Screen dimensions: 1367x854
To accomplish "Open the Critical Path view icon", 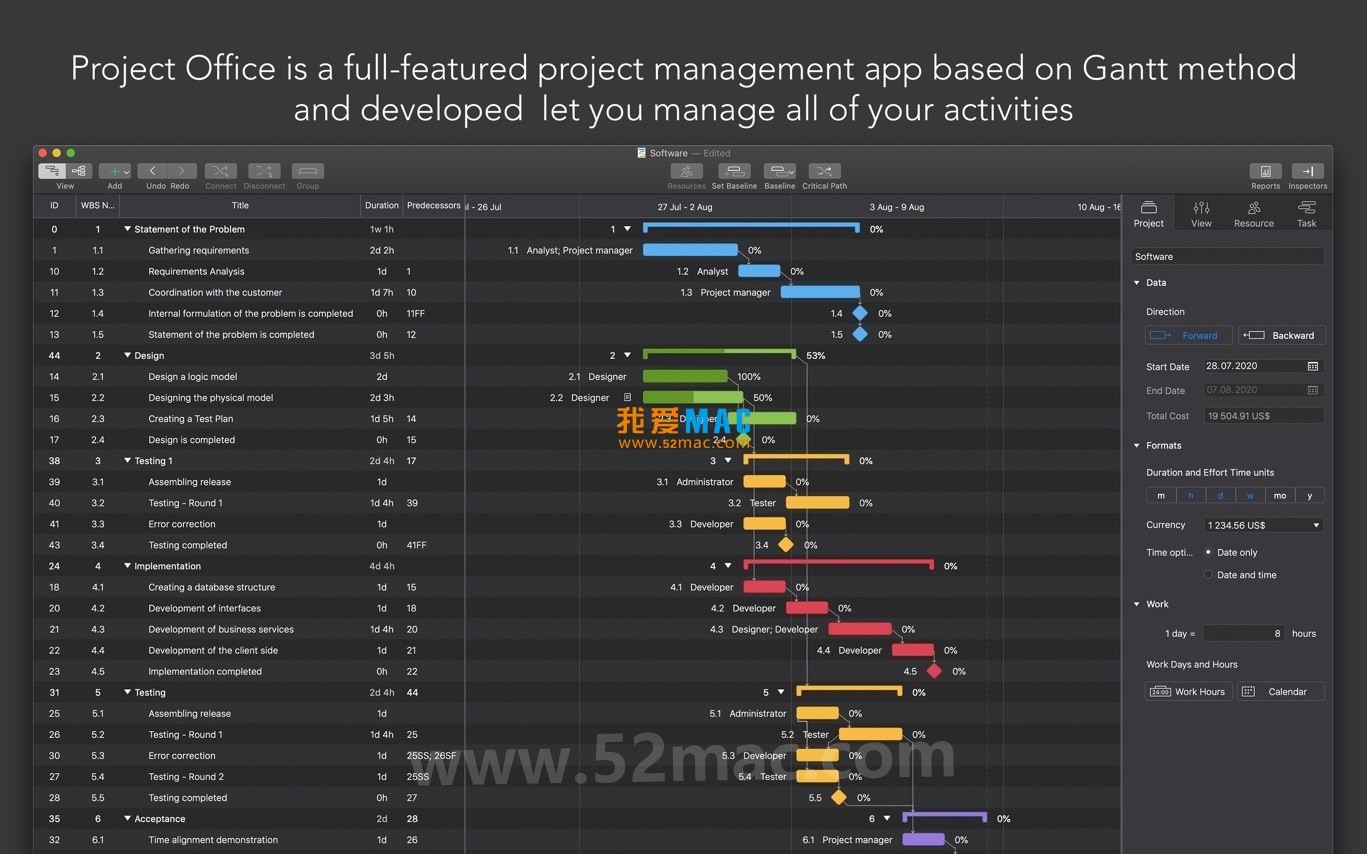I will pos(824,171).
